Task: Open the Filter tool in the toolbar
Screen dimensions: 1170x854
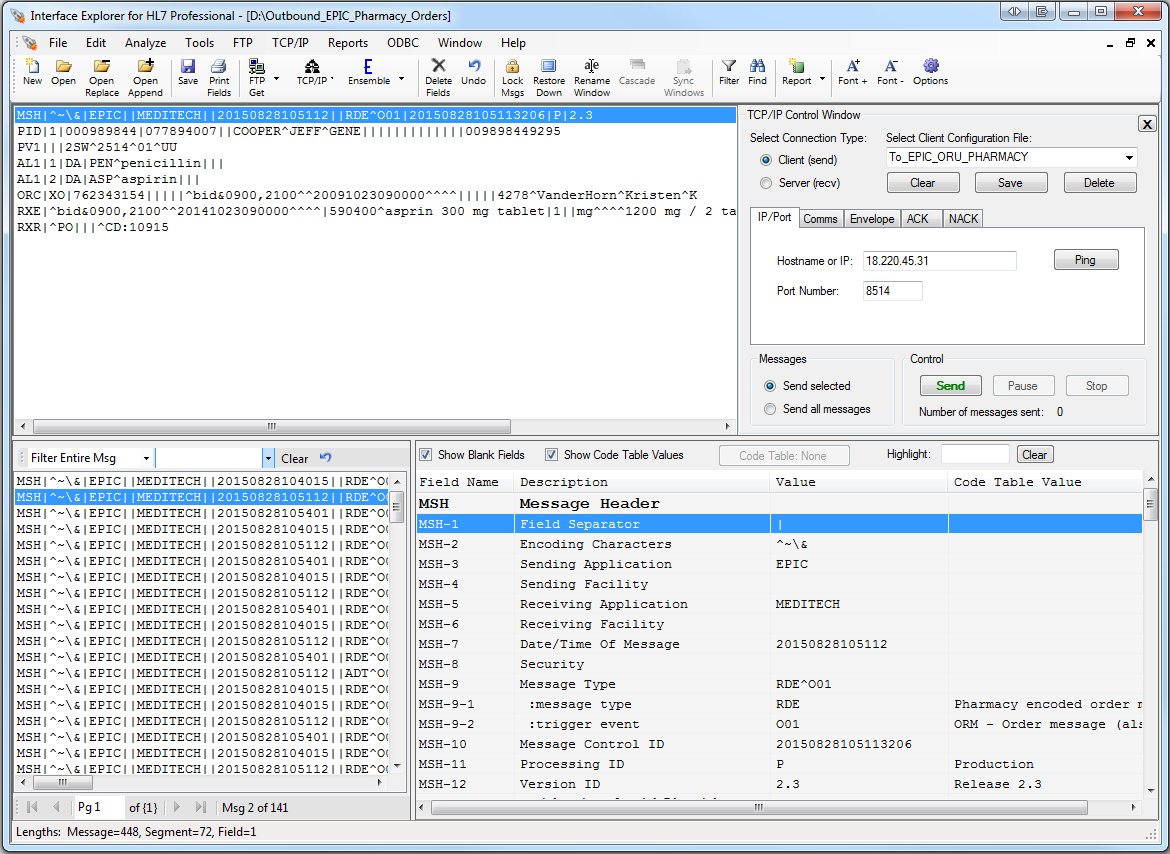Action: [729, 73]
